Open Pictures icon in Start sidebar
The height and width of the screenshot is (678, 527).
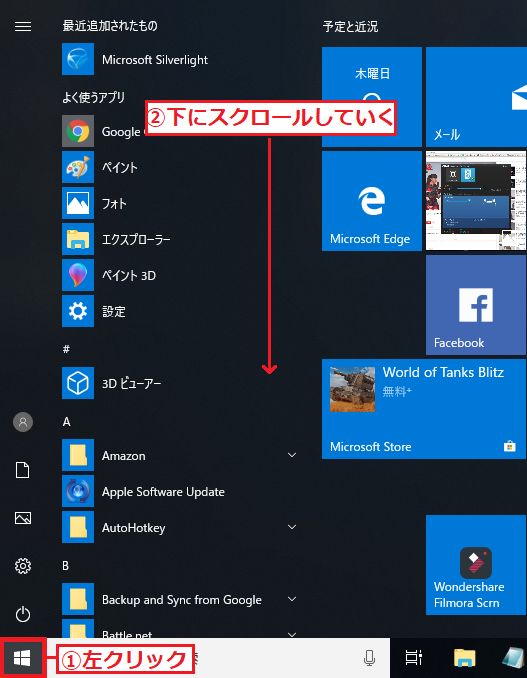point(23,518)
